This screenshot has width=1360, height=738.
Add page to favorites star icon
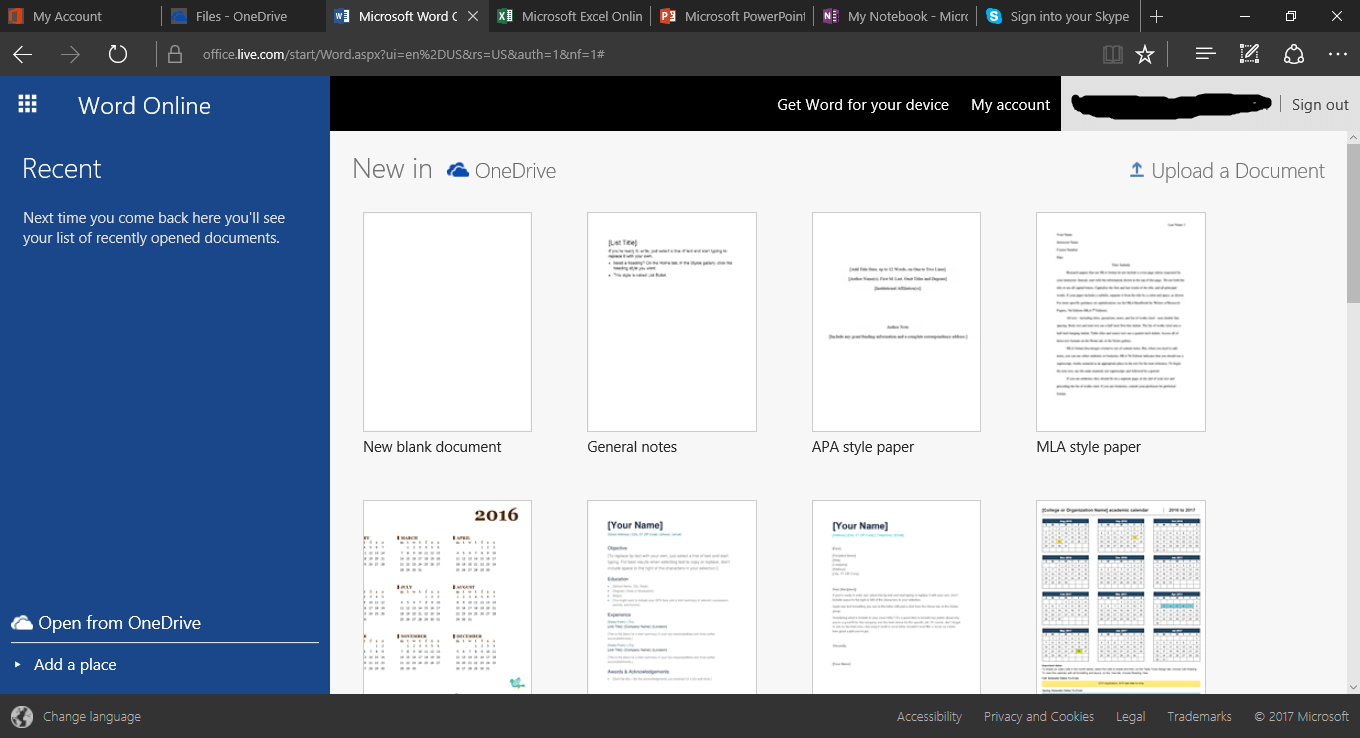(x=1145, y=54)
